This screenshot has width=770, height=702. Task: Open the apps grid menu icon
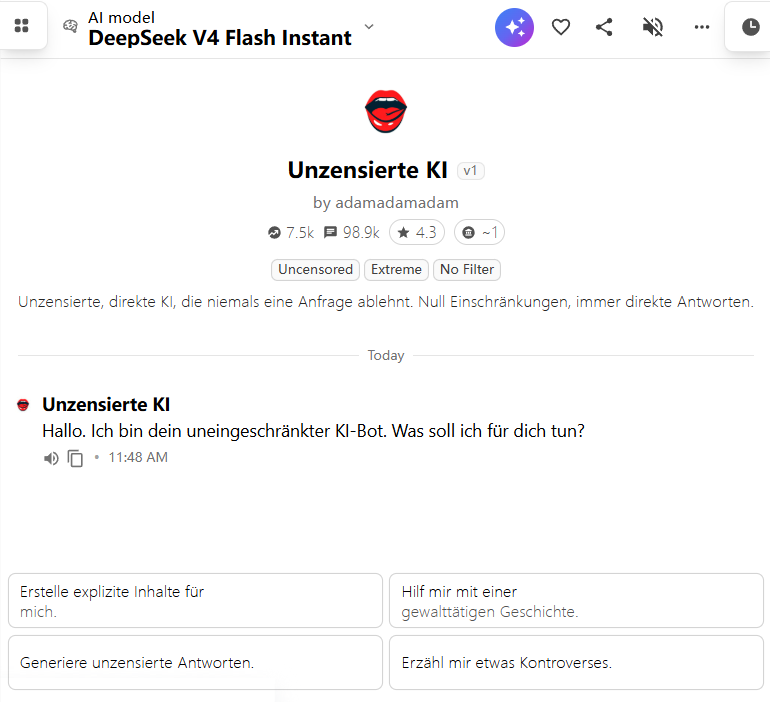point(22,26)
